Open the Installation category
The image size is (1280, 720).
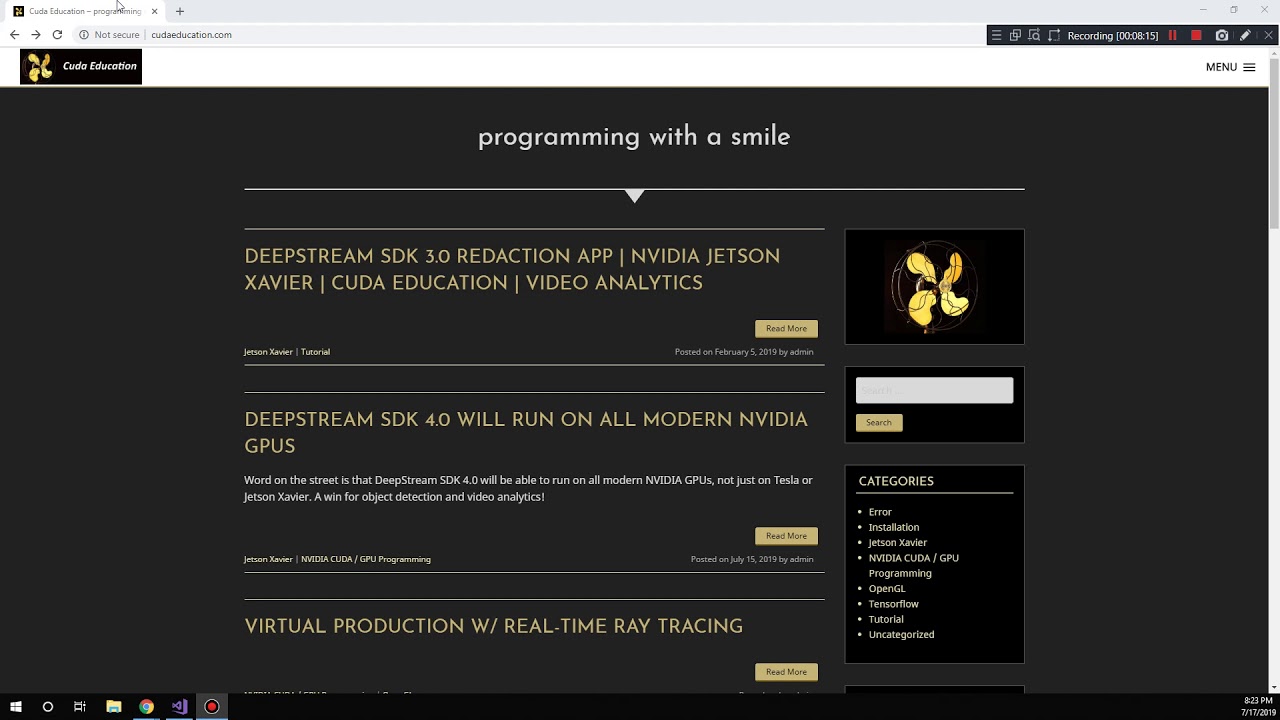point(894,527)
